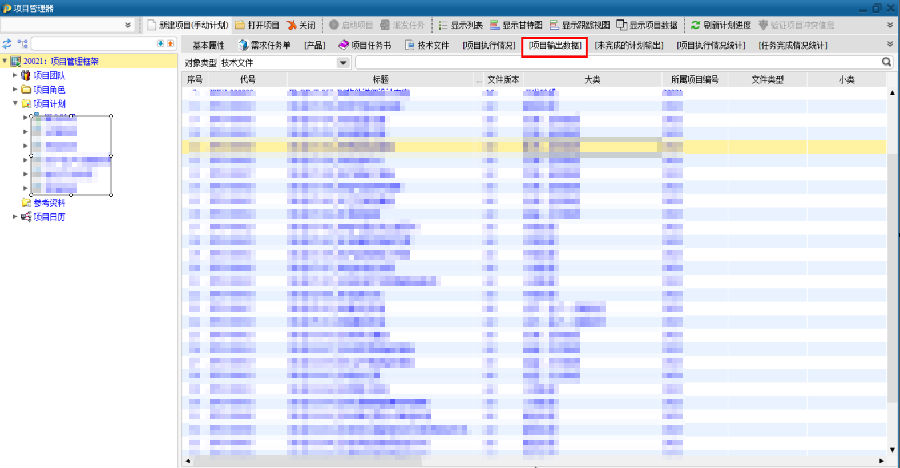Click the search magnifier icon in the filter bar
Viewport: 900px width, 468px height.
pos(886,62)
